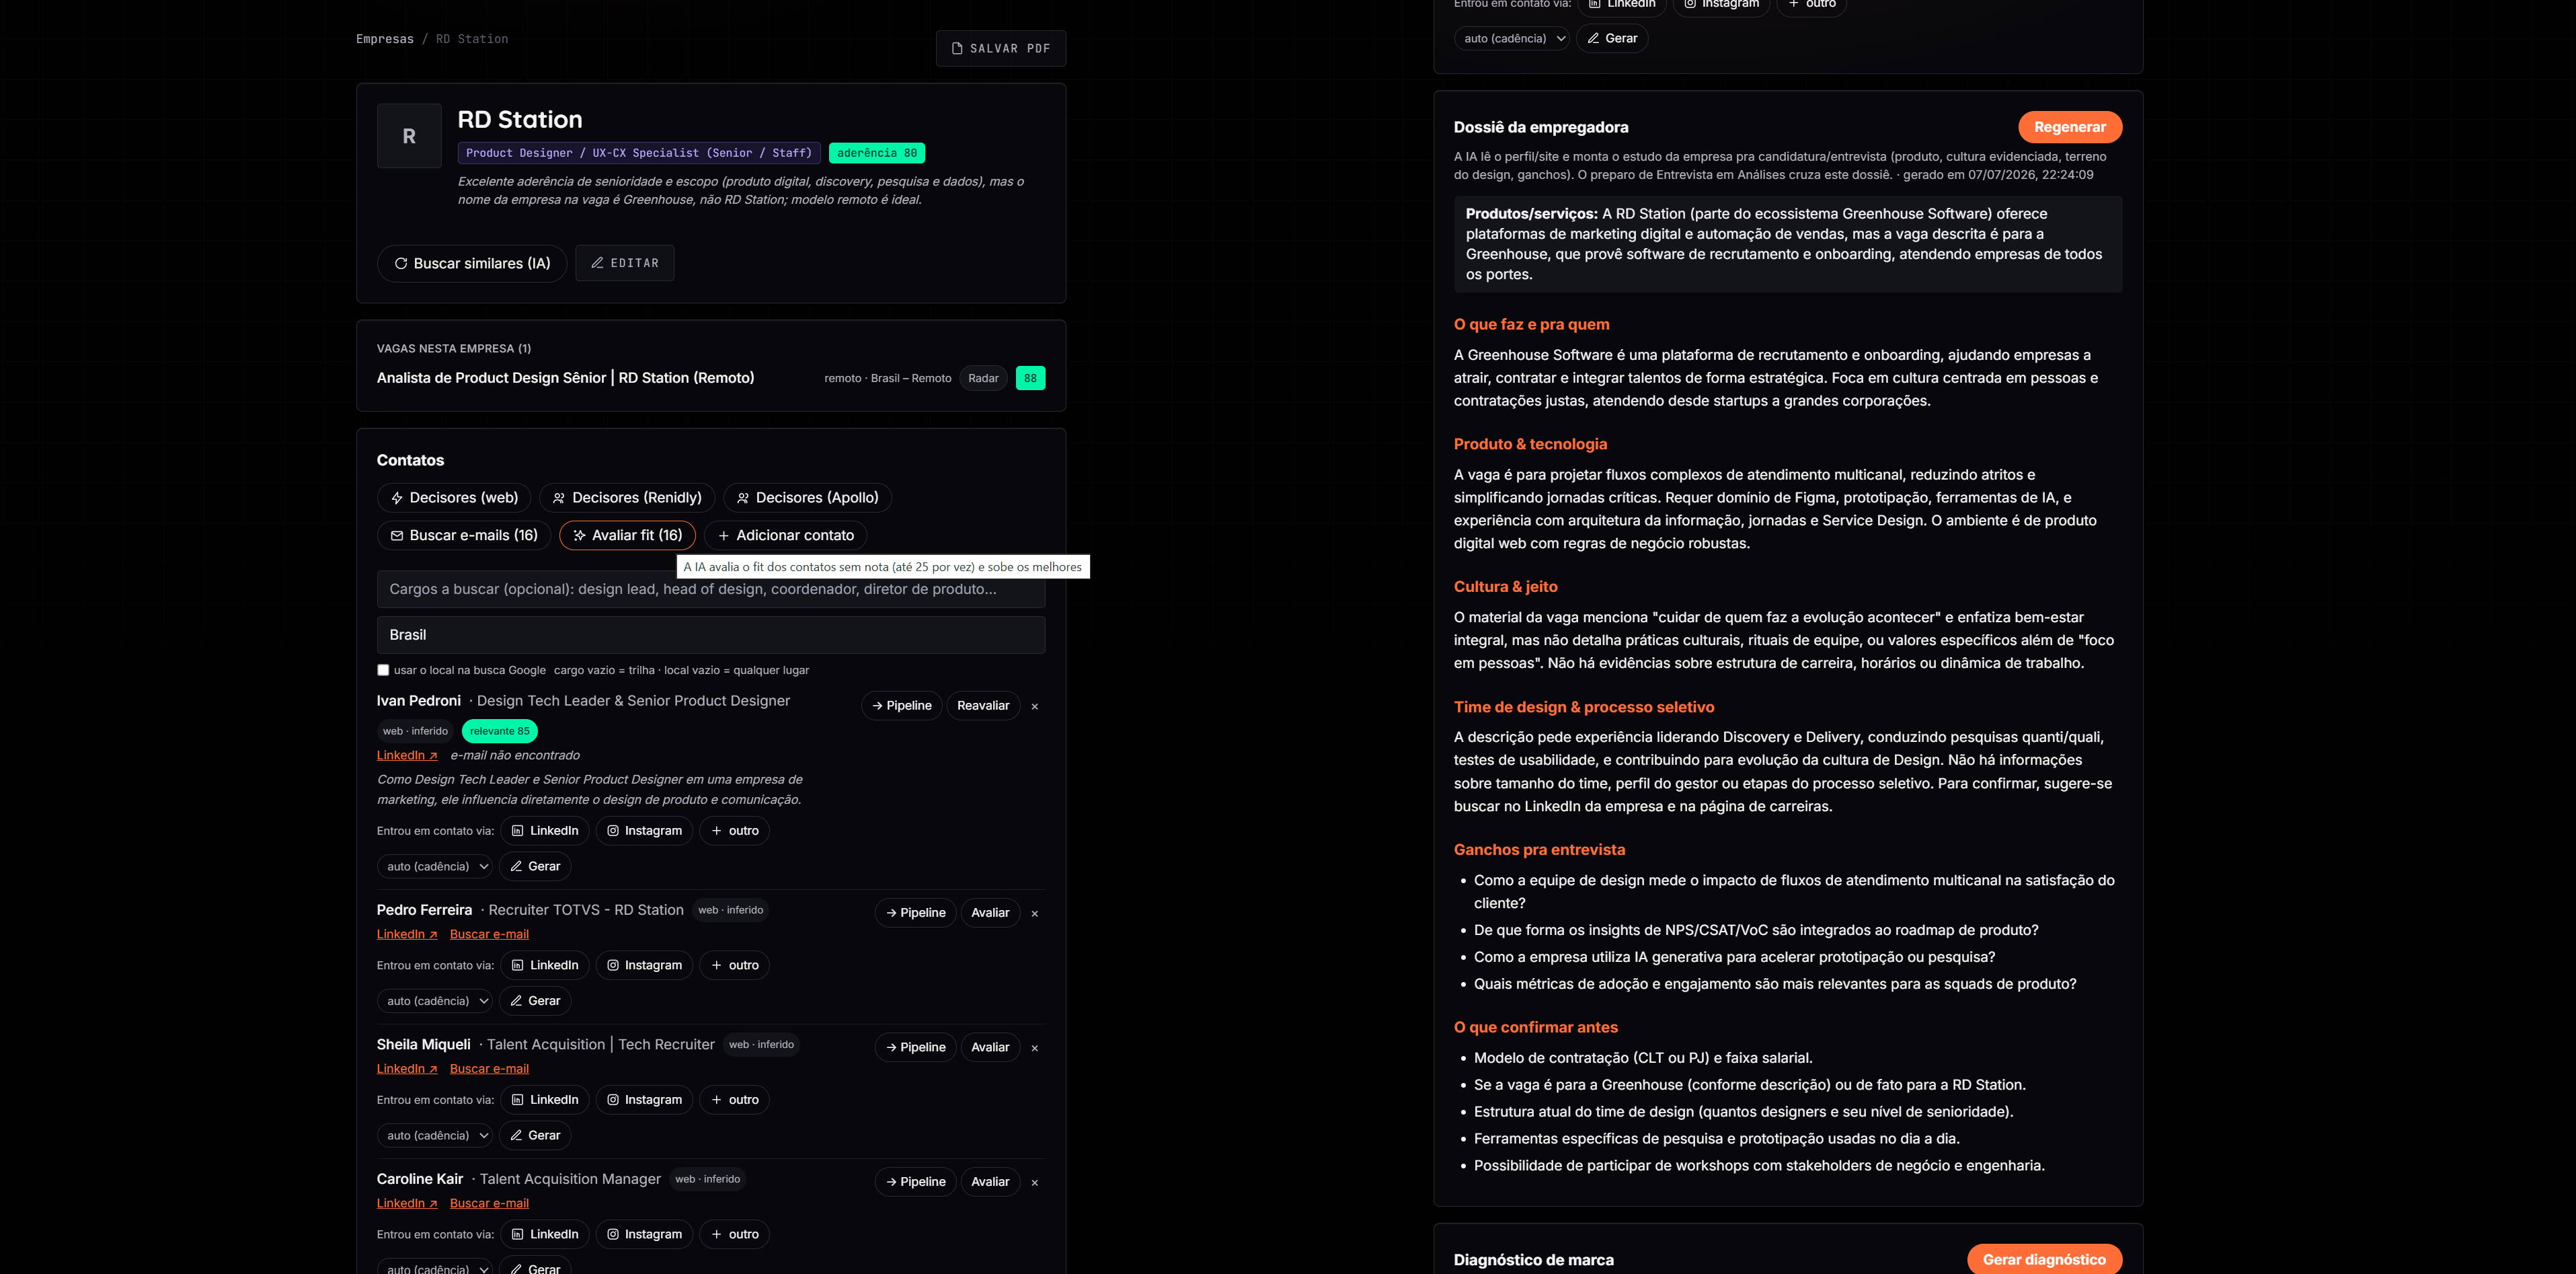Image resolution: width=2576 pixels, height=1274 pixels.
Task: Click the Radar tag on the vaga
Action: pyautogui.click(x=983, y=378)
